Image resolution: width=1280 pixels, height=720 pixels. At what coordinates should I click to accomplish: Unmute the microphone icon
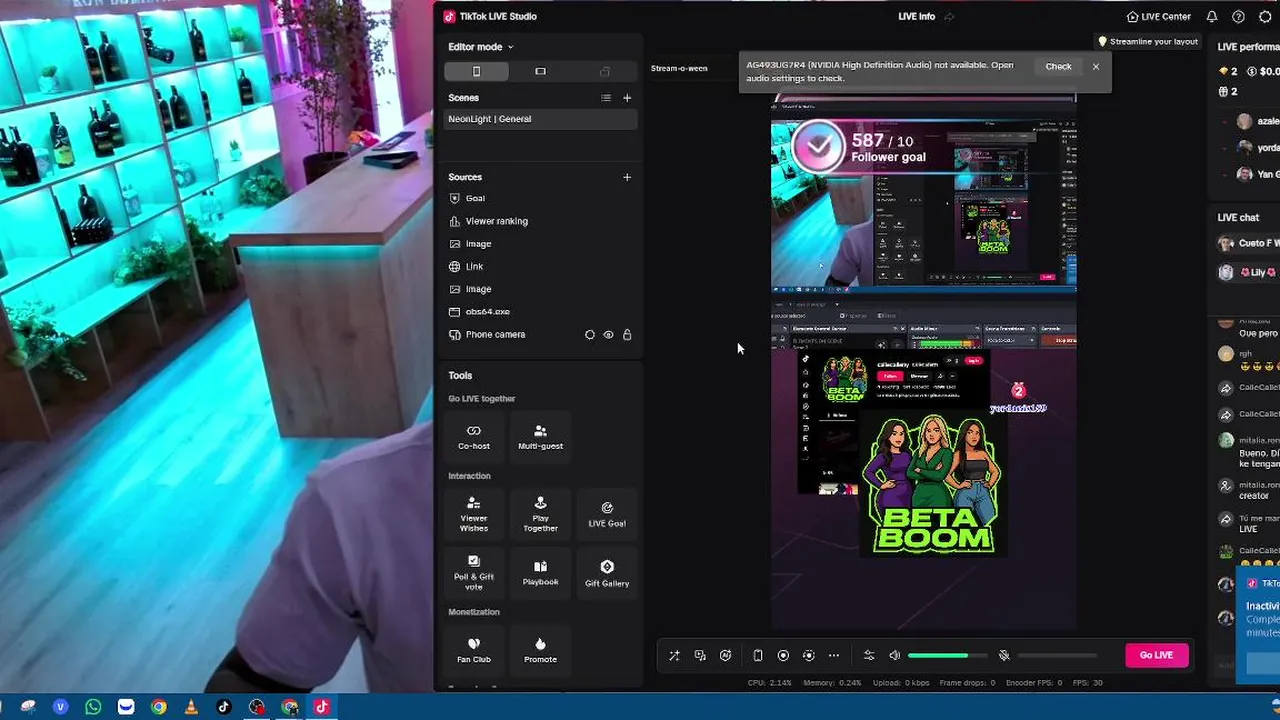(1004, 656)
